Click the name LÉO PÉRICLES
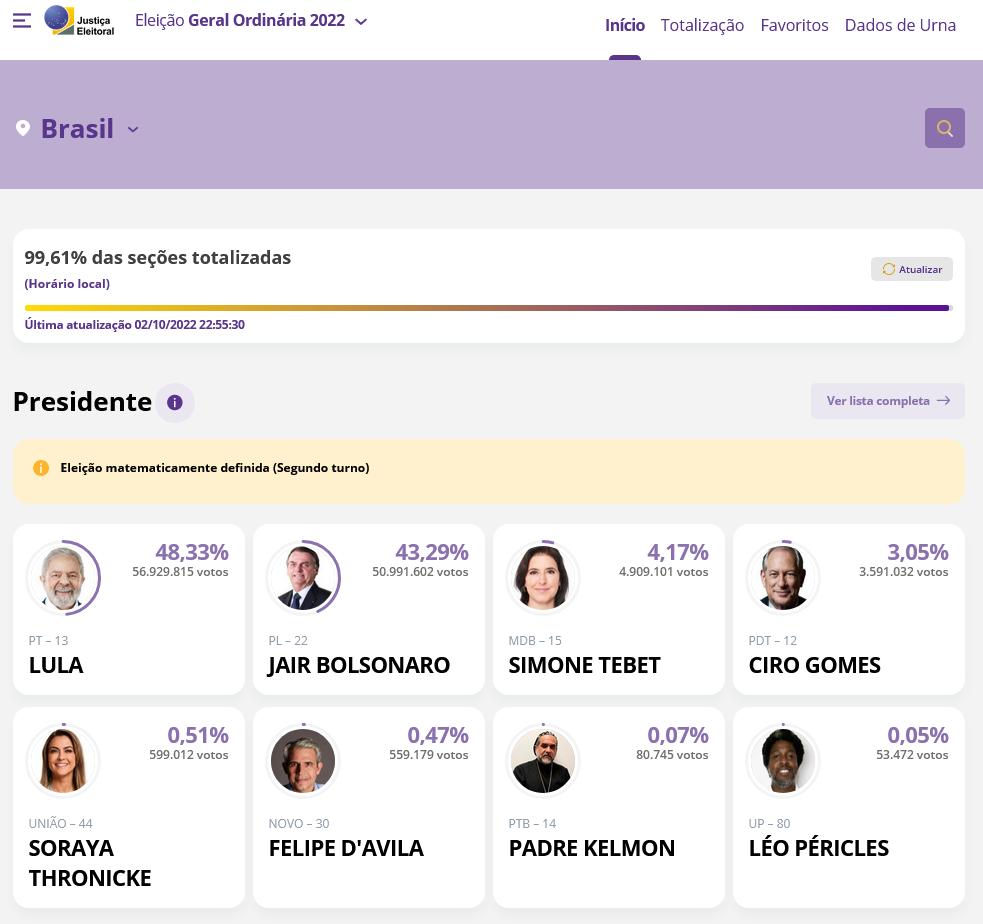The image size is (983, 924). pyautogui.click(x=819, y=848)
